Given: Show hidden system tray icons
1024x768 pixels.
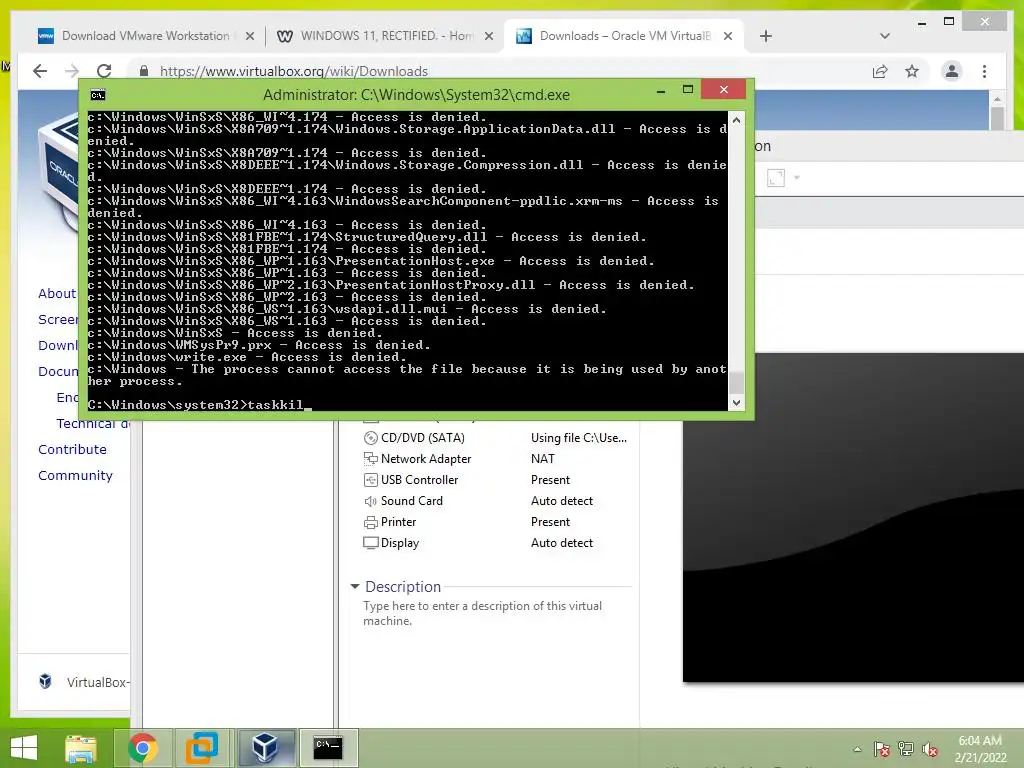Looking at the screenshot, I should (x=857, y=749).
